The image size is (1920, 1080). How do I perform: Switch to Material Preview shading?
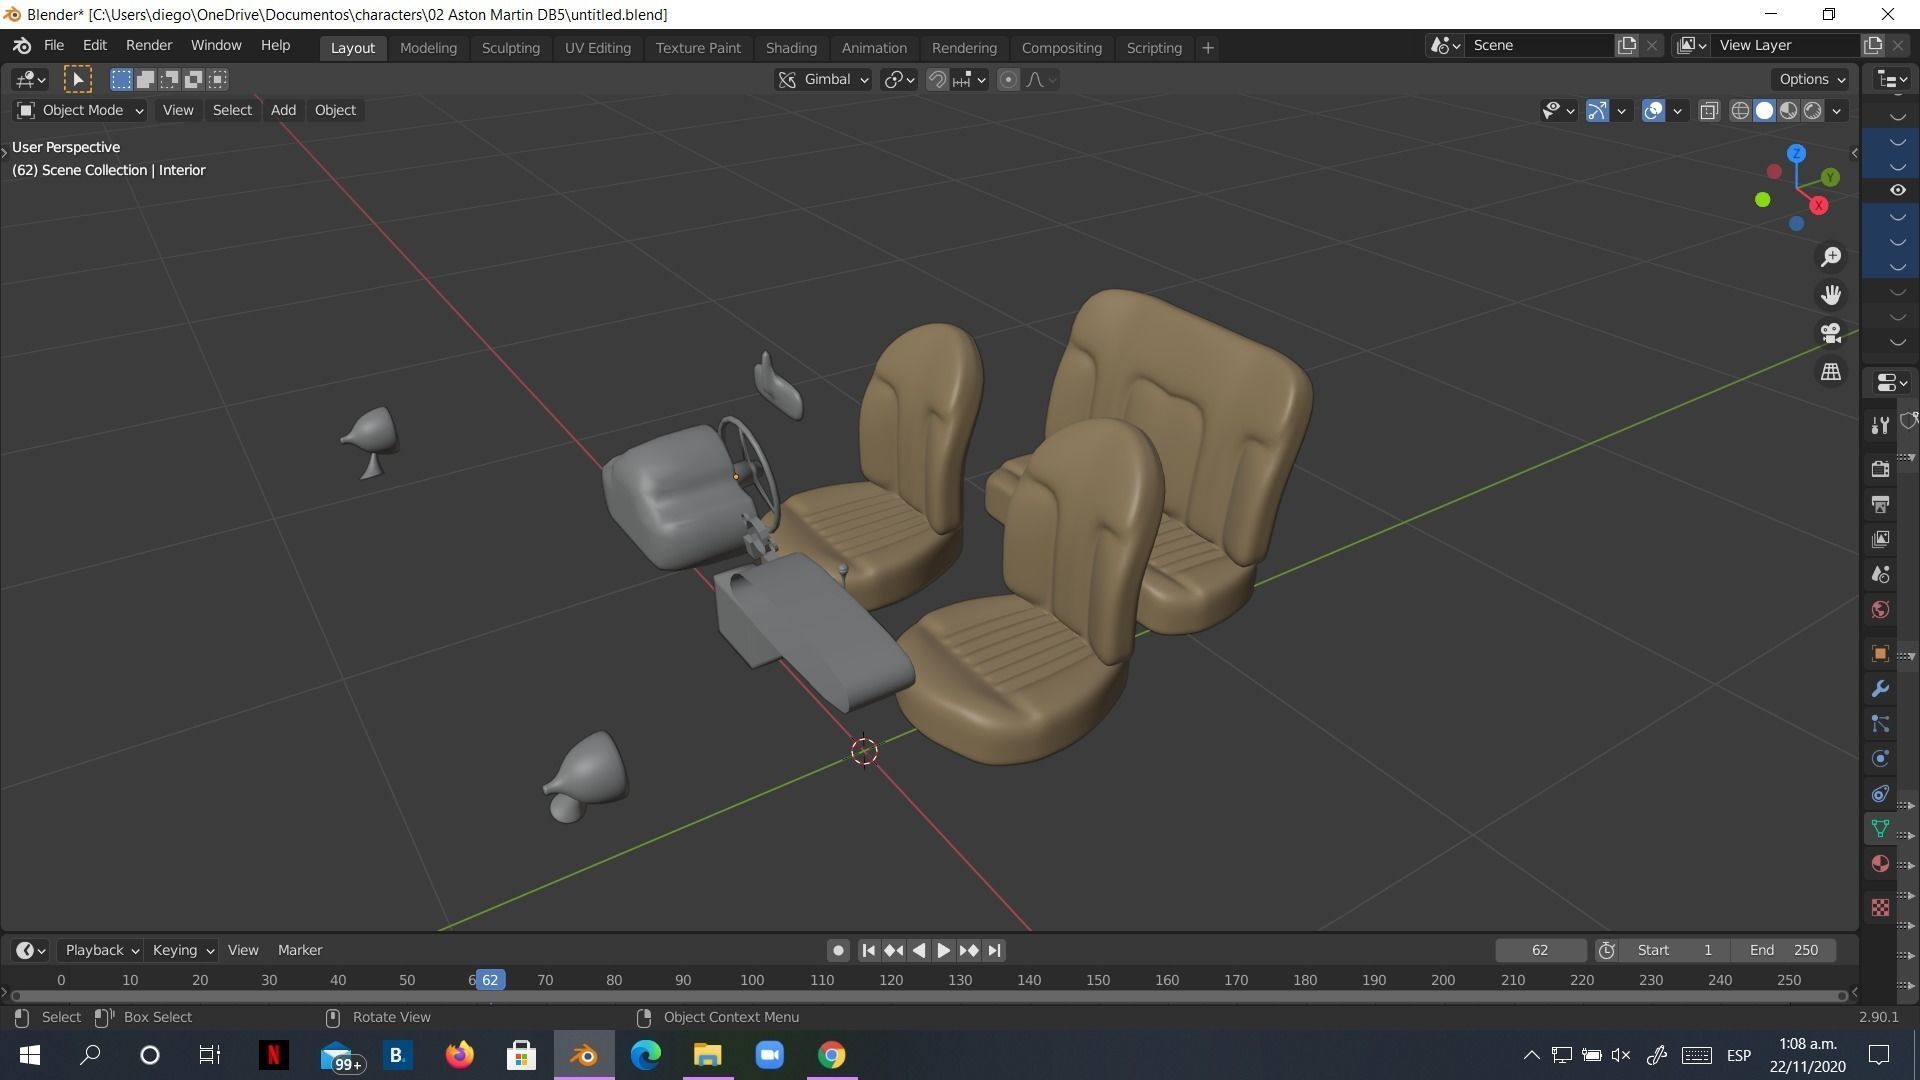click(x=1788, y=111)
